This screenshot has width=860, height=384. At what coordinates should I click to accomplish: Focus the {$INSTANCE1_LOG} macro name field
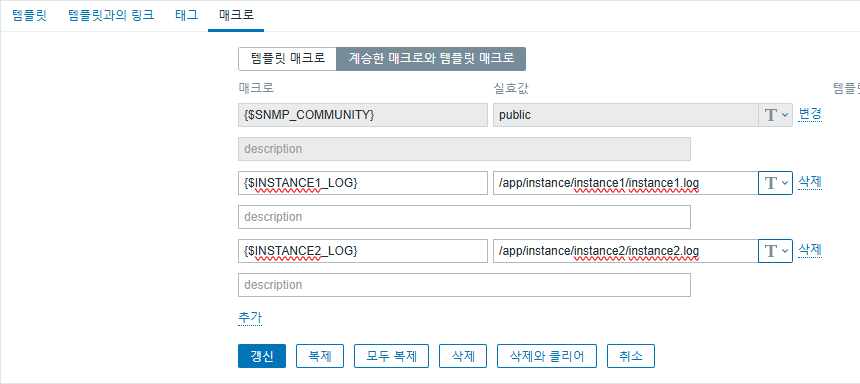tap(363, 183)
